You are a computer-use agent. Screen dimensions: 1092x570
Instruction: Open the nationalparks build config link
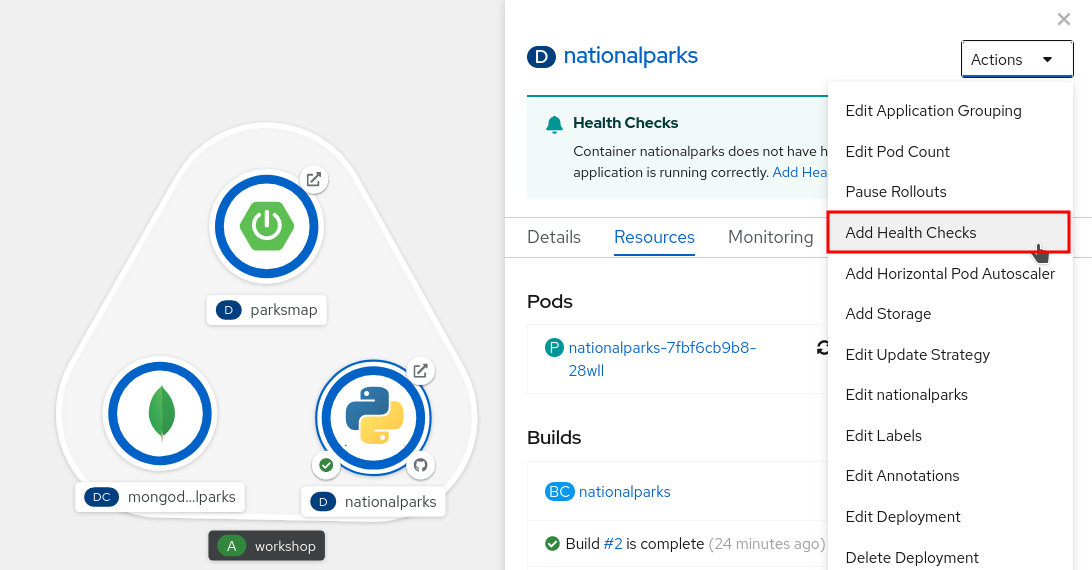[624, 491]
